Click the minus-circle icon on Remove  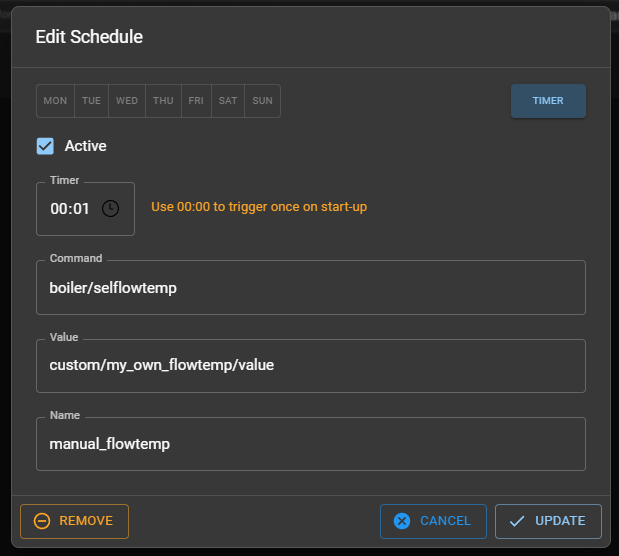pos(42,521)
